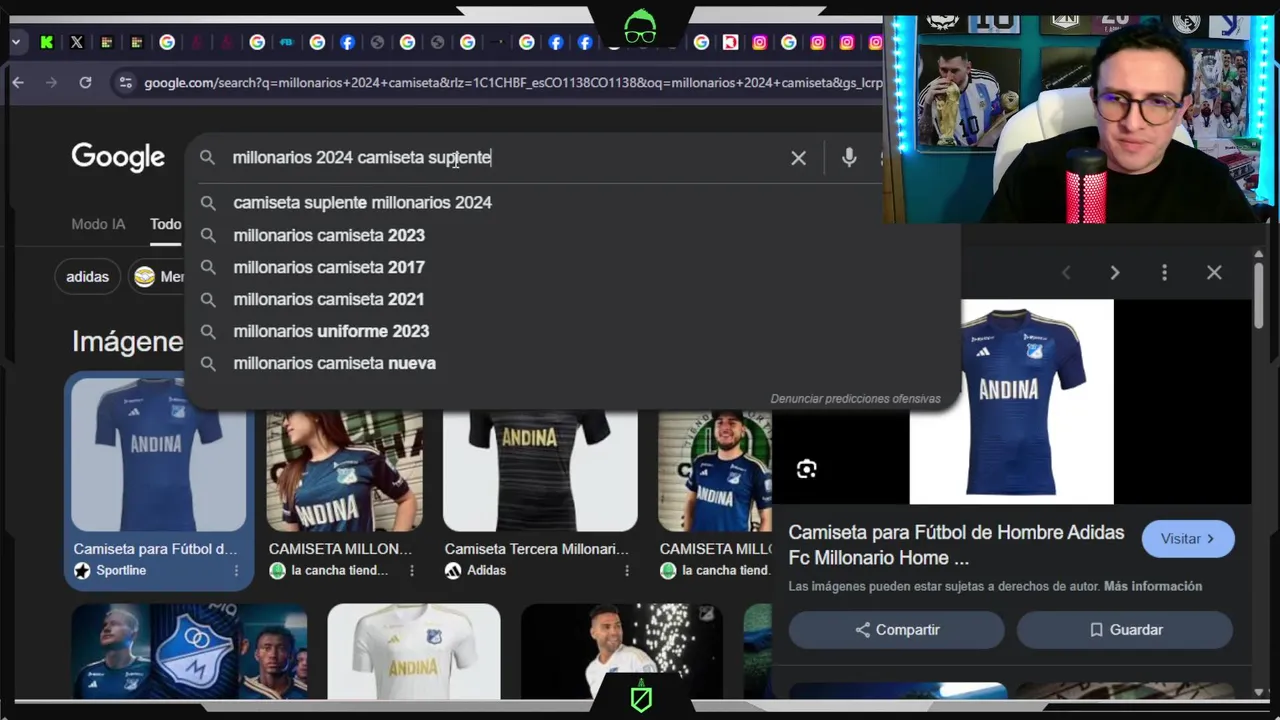Open three-dot menu for 'Camiseta Tercera' Adidas result
This screenshot has width=1280, height=720.
627,571
